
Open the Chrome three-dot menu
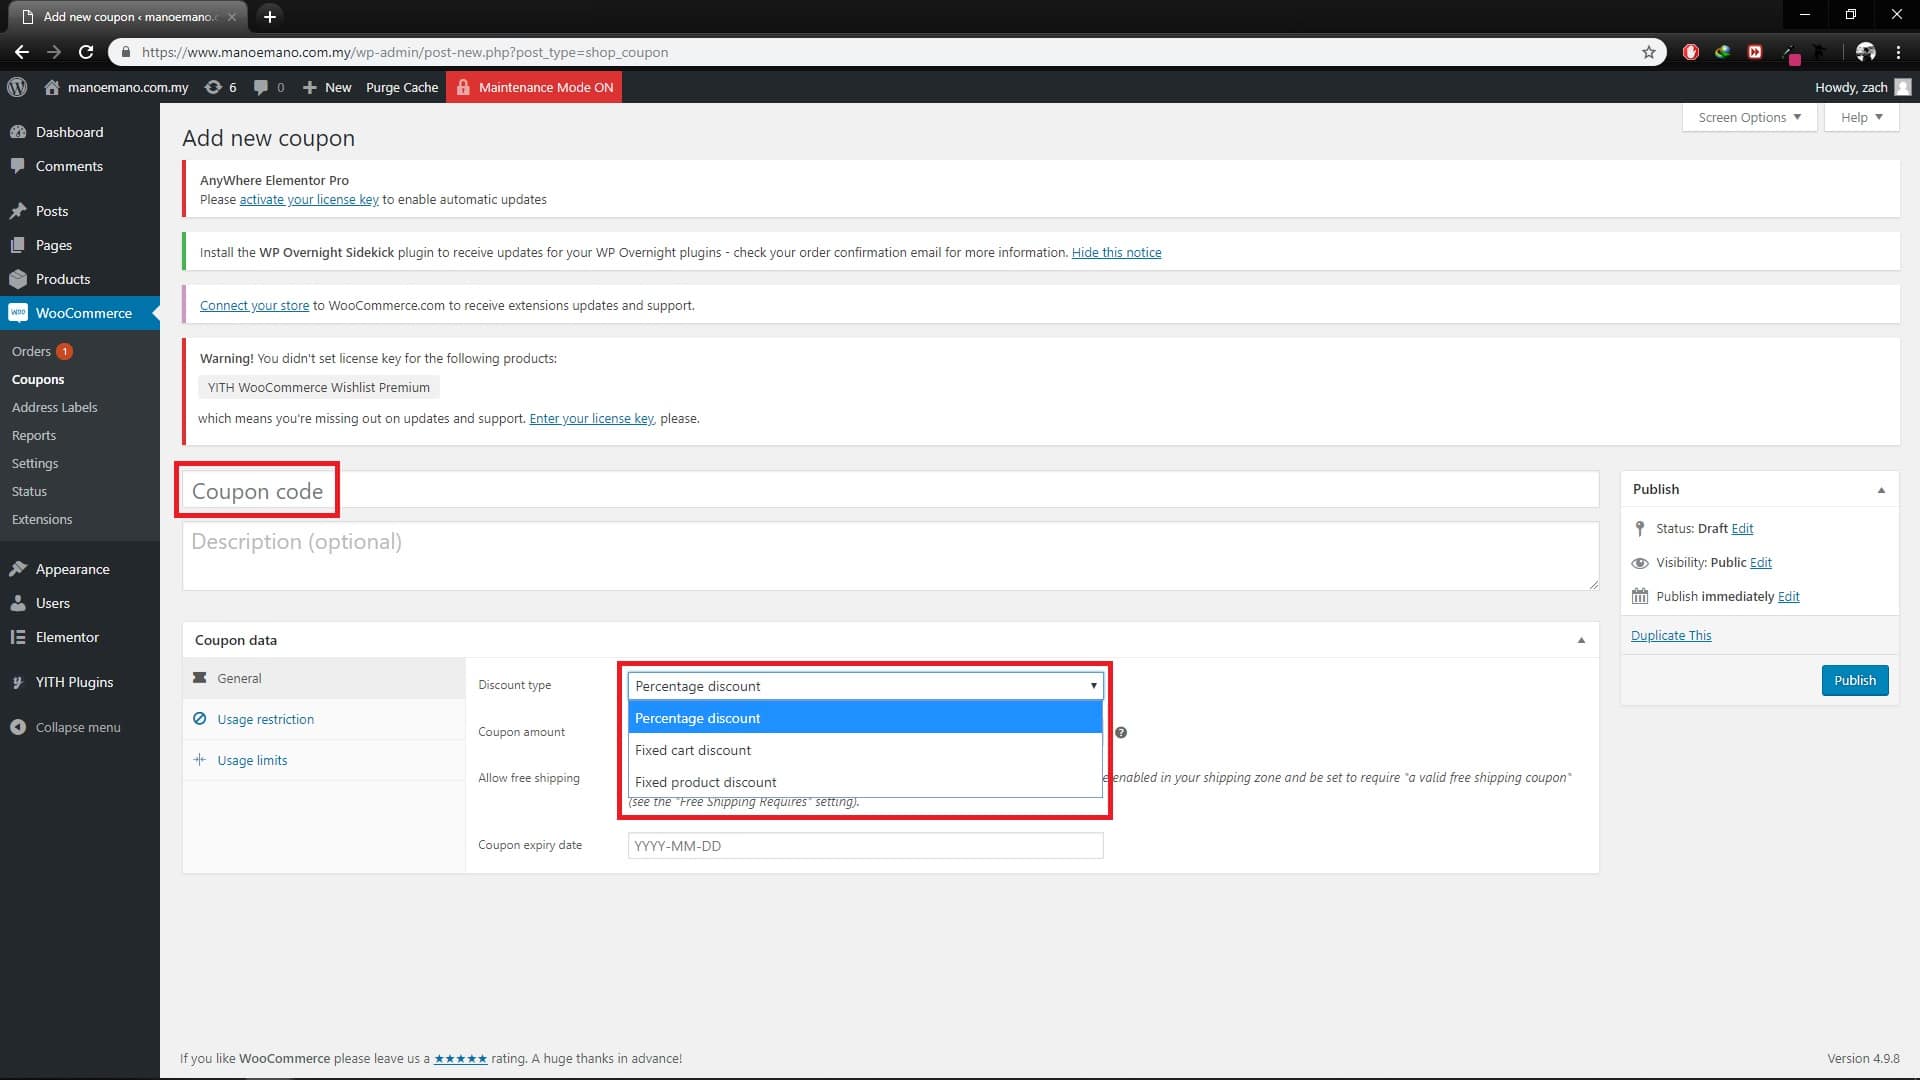point(1898,52)
